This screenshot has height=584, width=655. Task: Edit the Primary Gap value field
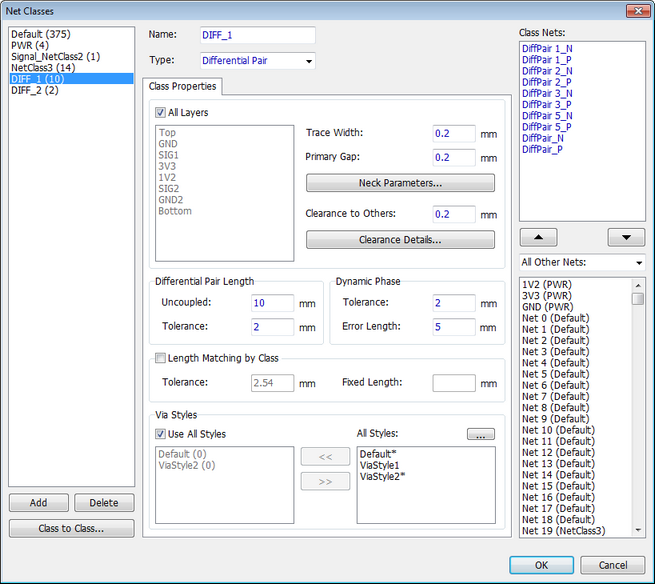454,157
